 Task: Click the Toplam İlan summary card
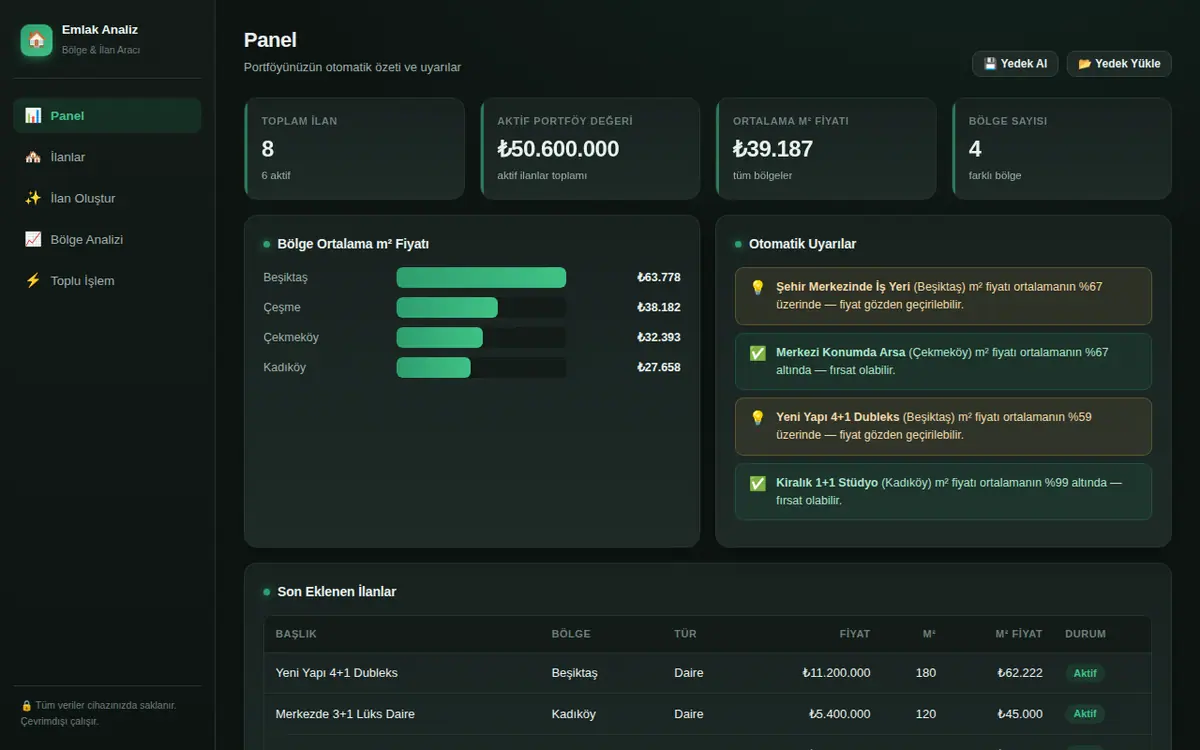(354, 148)
